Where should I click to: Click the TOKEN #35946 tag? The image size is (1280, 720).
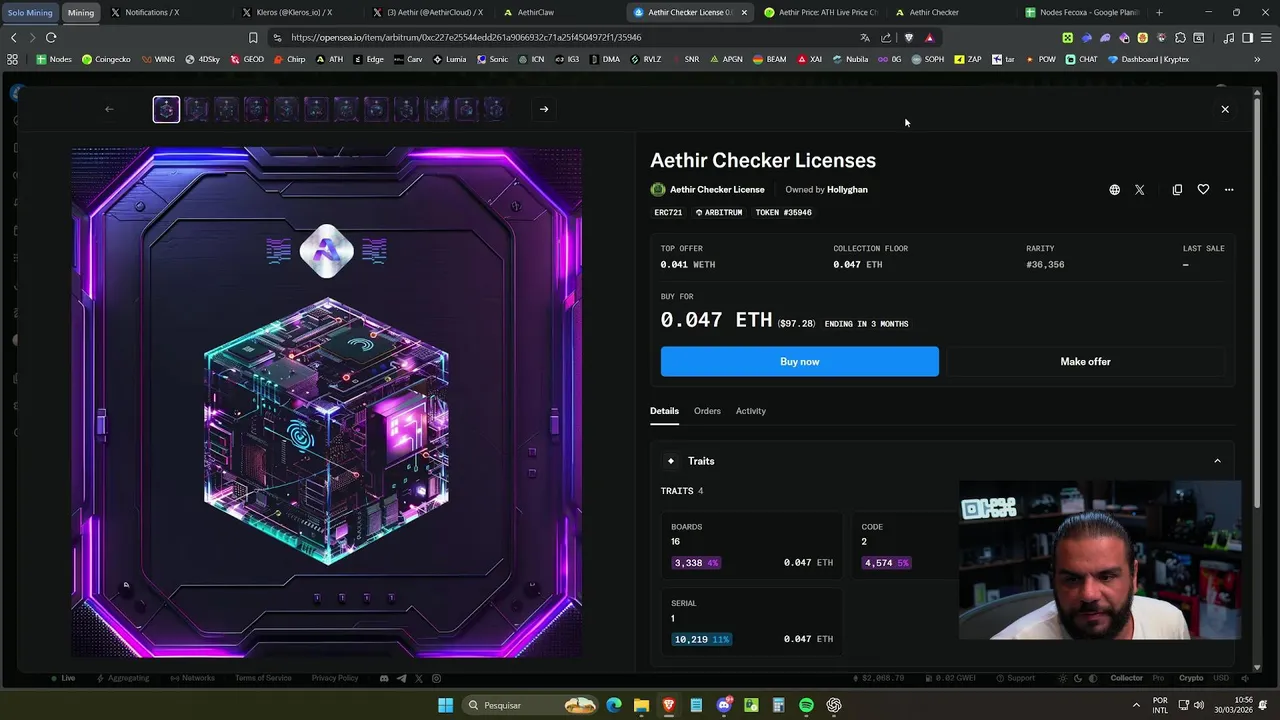[x=784, y=212]
